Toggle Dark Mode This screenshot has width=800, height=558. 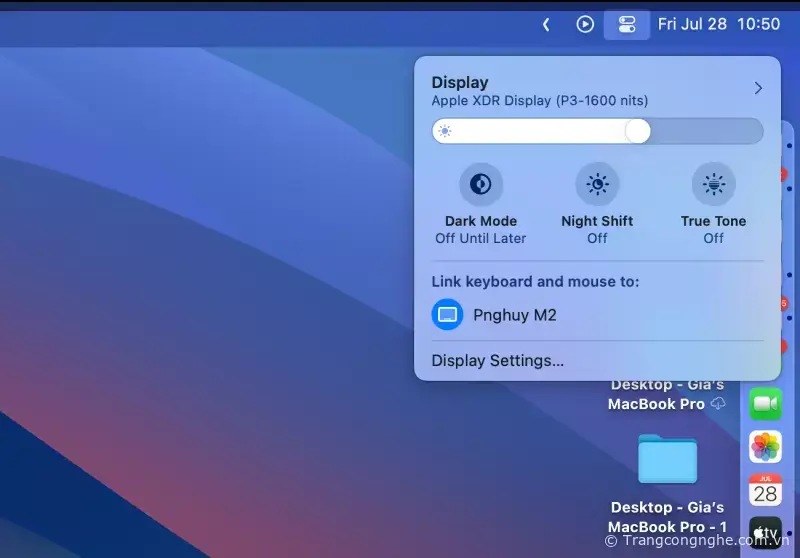pos(481,184)
